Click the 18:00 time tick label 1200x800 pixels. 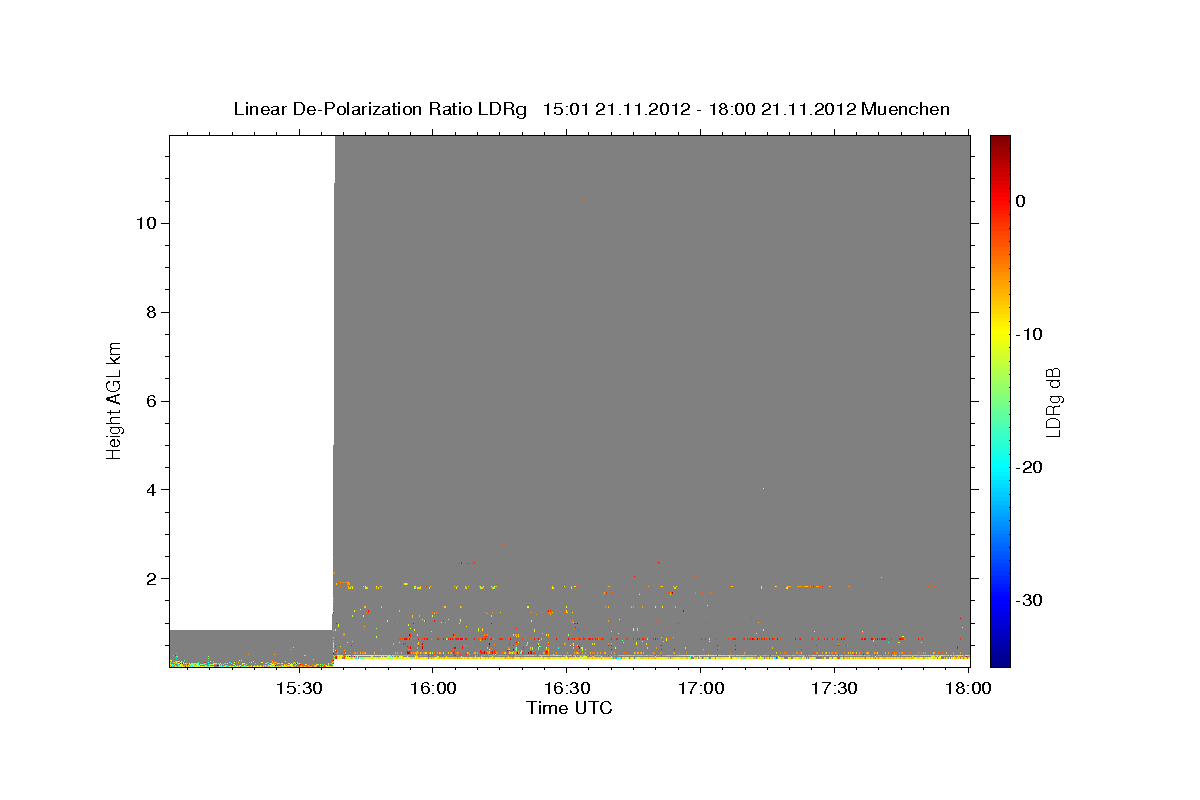tap(968, 689)
